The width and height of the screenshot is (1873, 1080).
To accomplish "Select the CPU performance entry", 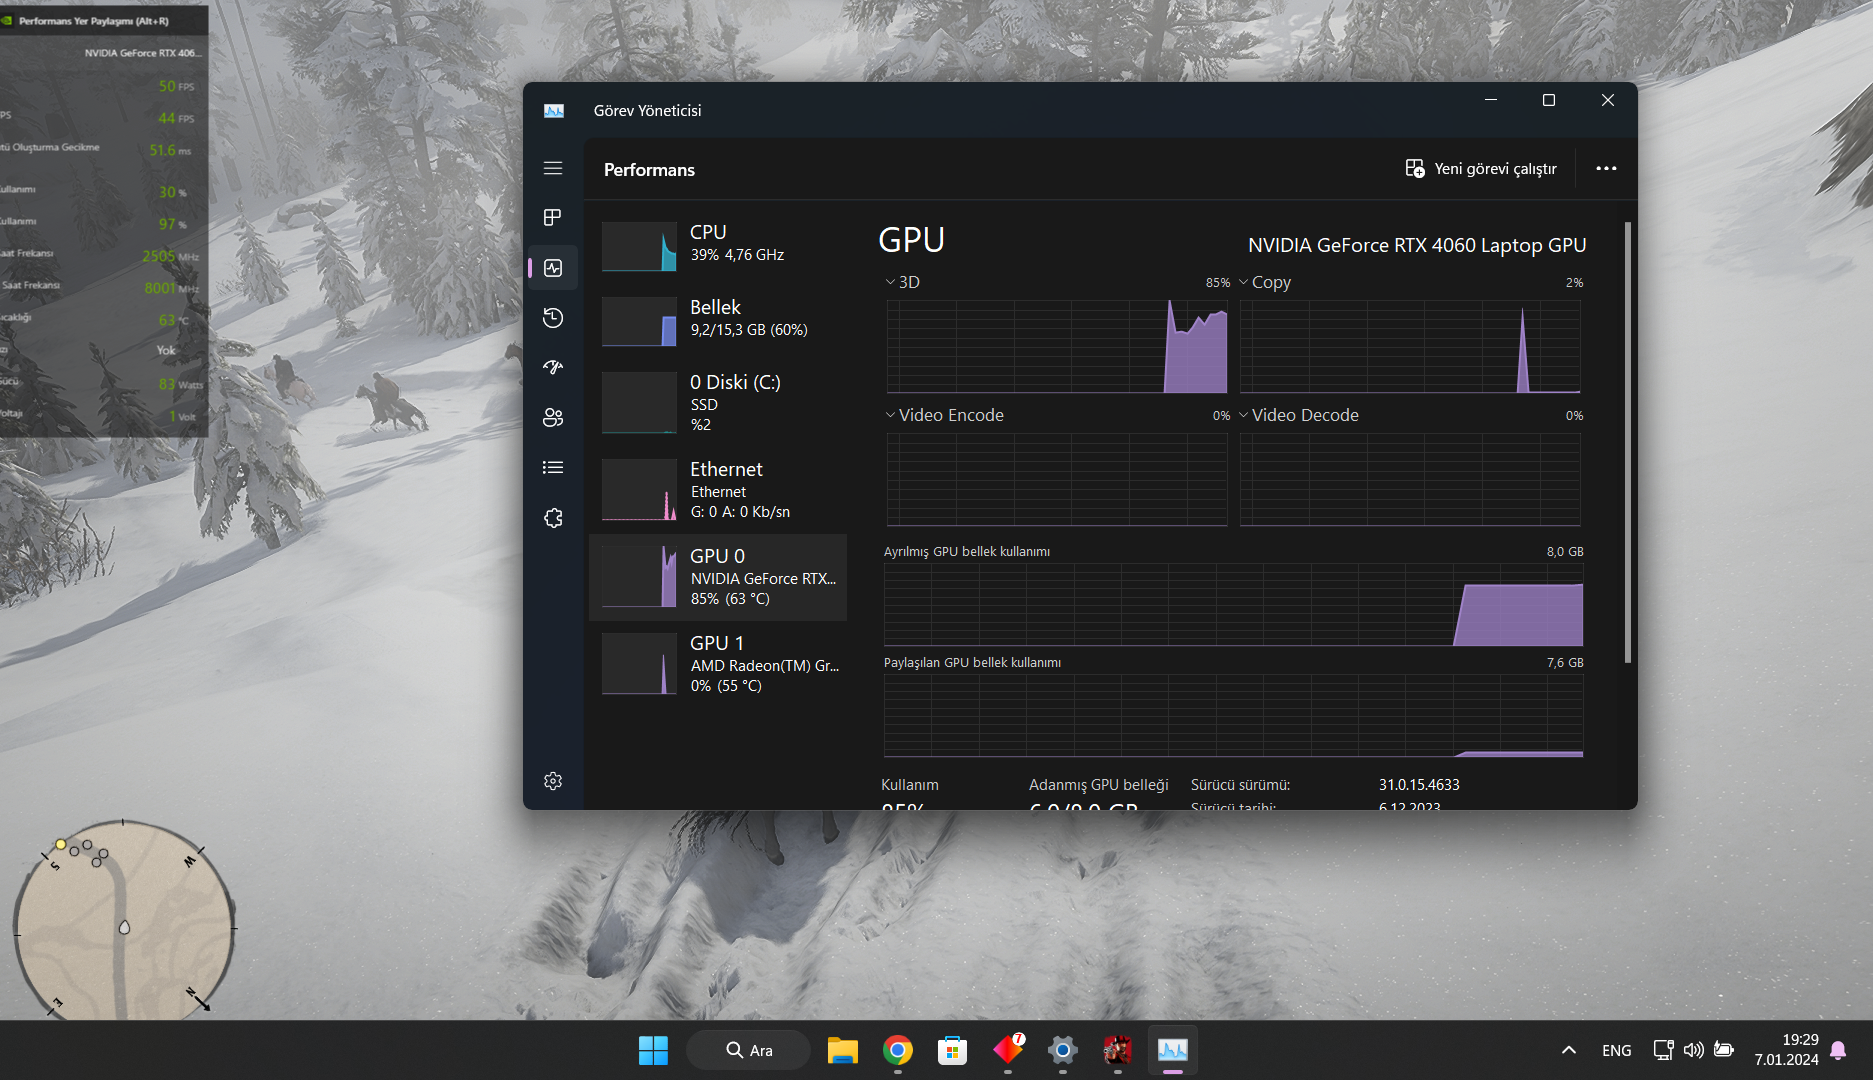I will click(718, 247).
